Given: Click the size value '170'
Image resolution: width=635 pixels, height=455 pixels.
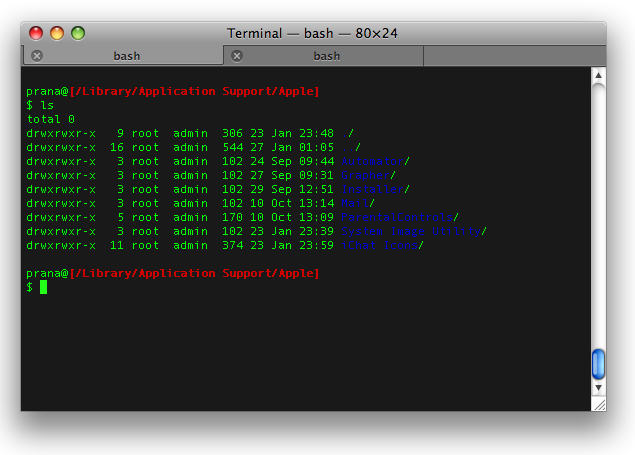Looking at the screenshot, I should point(232,217).
